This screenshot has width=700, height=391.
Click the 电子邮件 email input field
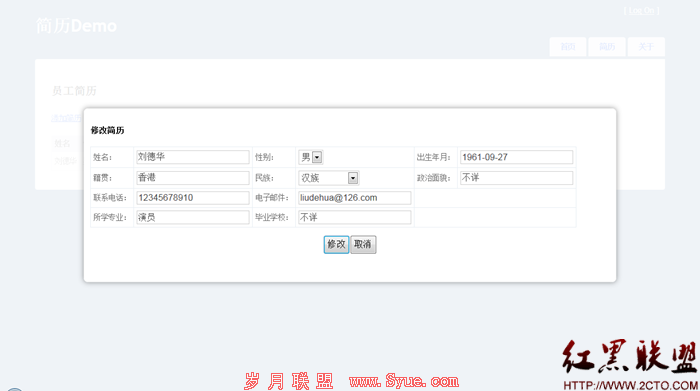click(x=354, y=198)
